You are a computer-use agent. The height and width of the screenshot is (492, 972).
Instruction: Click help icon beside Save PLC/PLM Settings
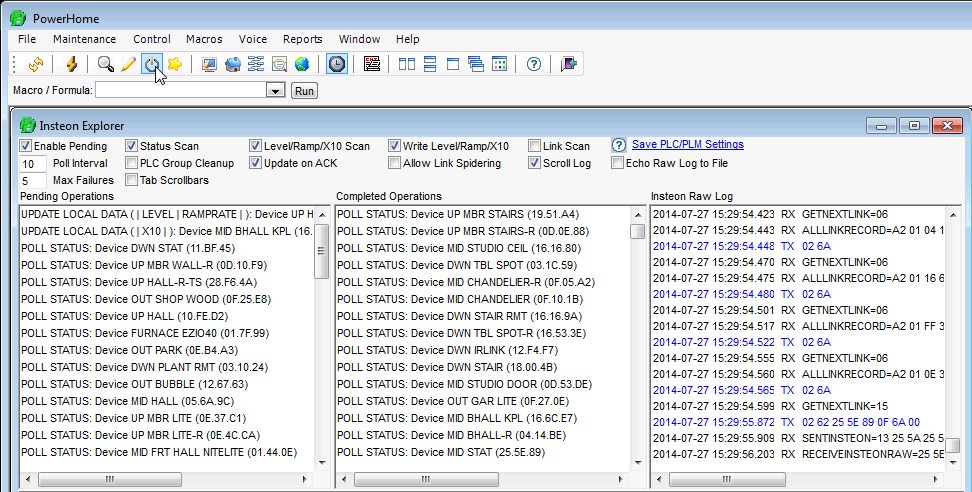click(x=619, y=145)
